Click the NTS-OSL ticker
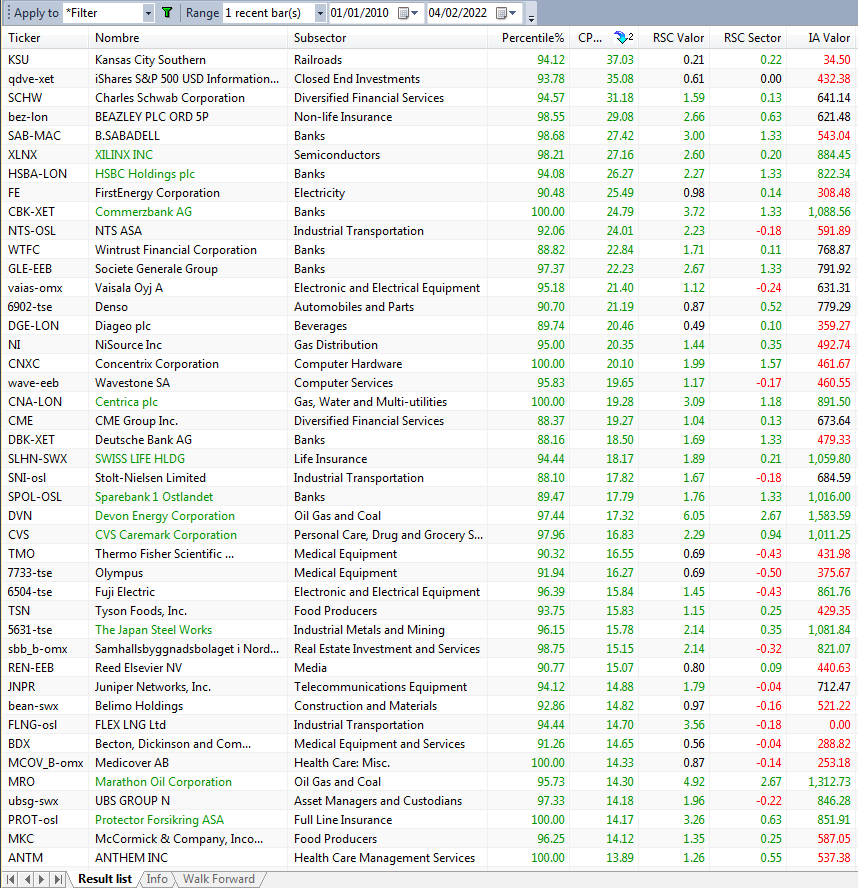This screenshot has height=888, width=858. tap(32, 231)
